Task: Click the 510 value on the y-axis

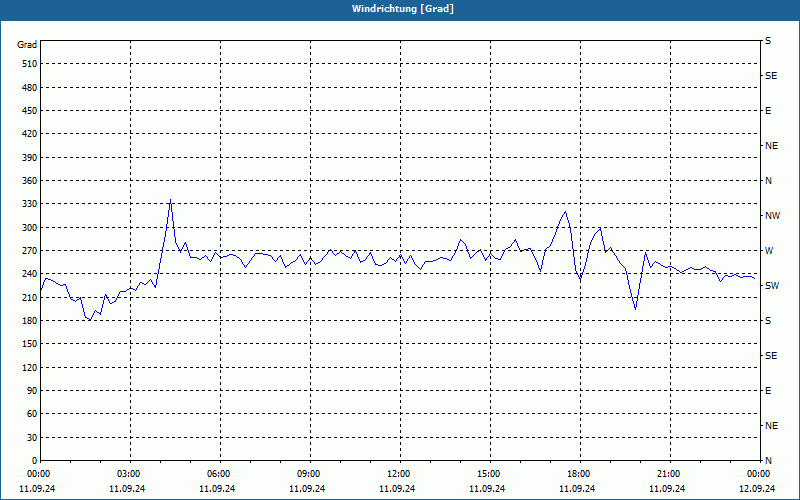Action: tap(30, 64)
